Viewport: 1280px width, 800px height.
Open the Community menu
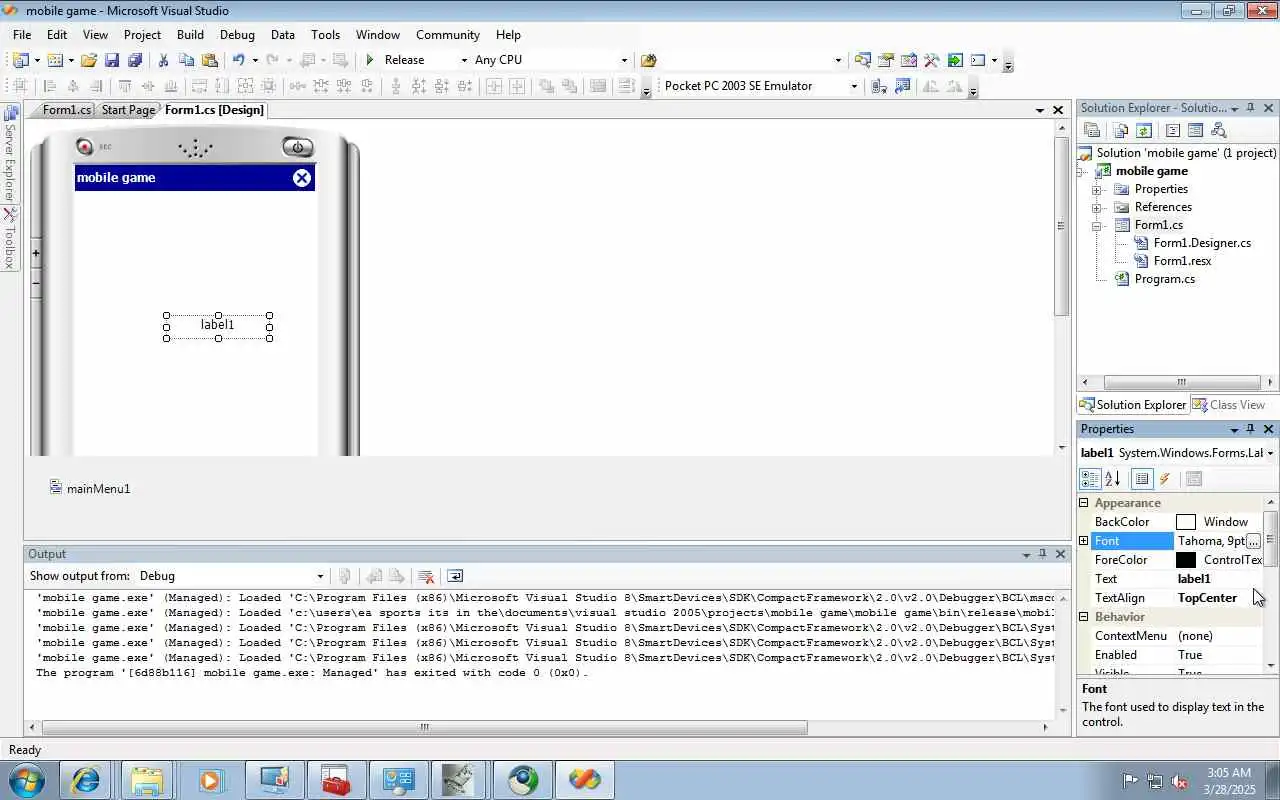pos(448,34)
